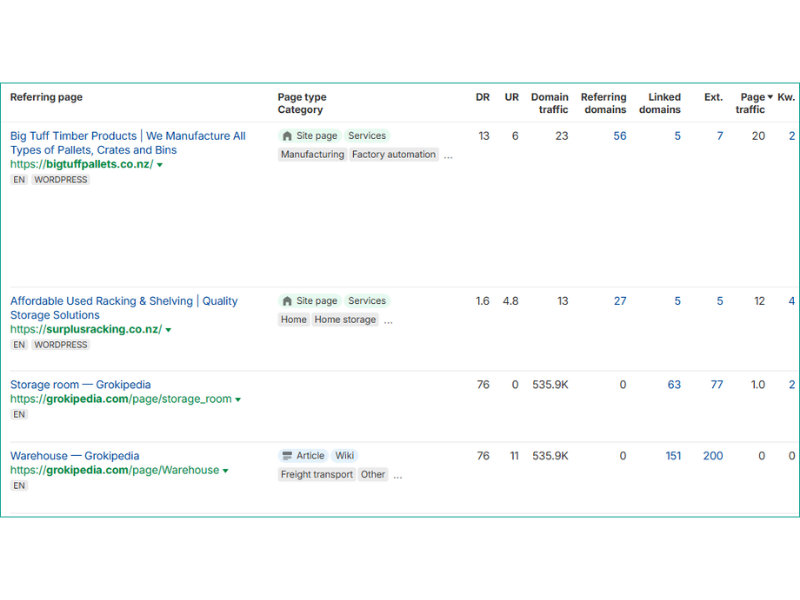Click the EN badge on the Warehouse row
The image size is (800, 600).
click(18, 486)
